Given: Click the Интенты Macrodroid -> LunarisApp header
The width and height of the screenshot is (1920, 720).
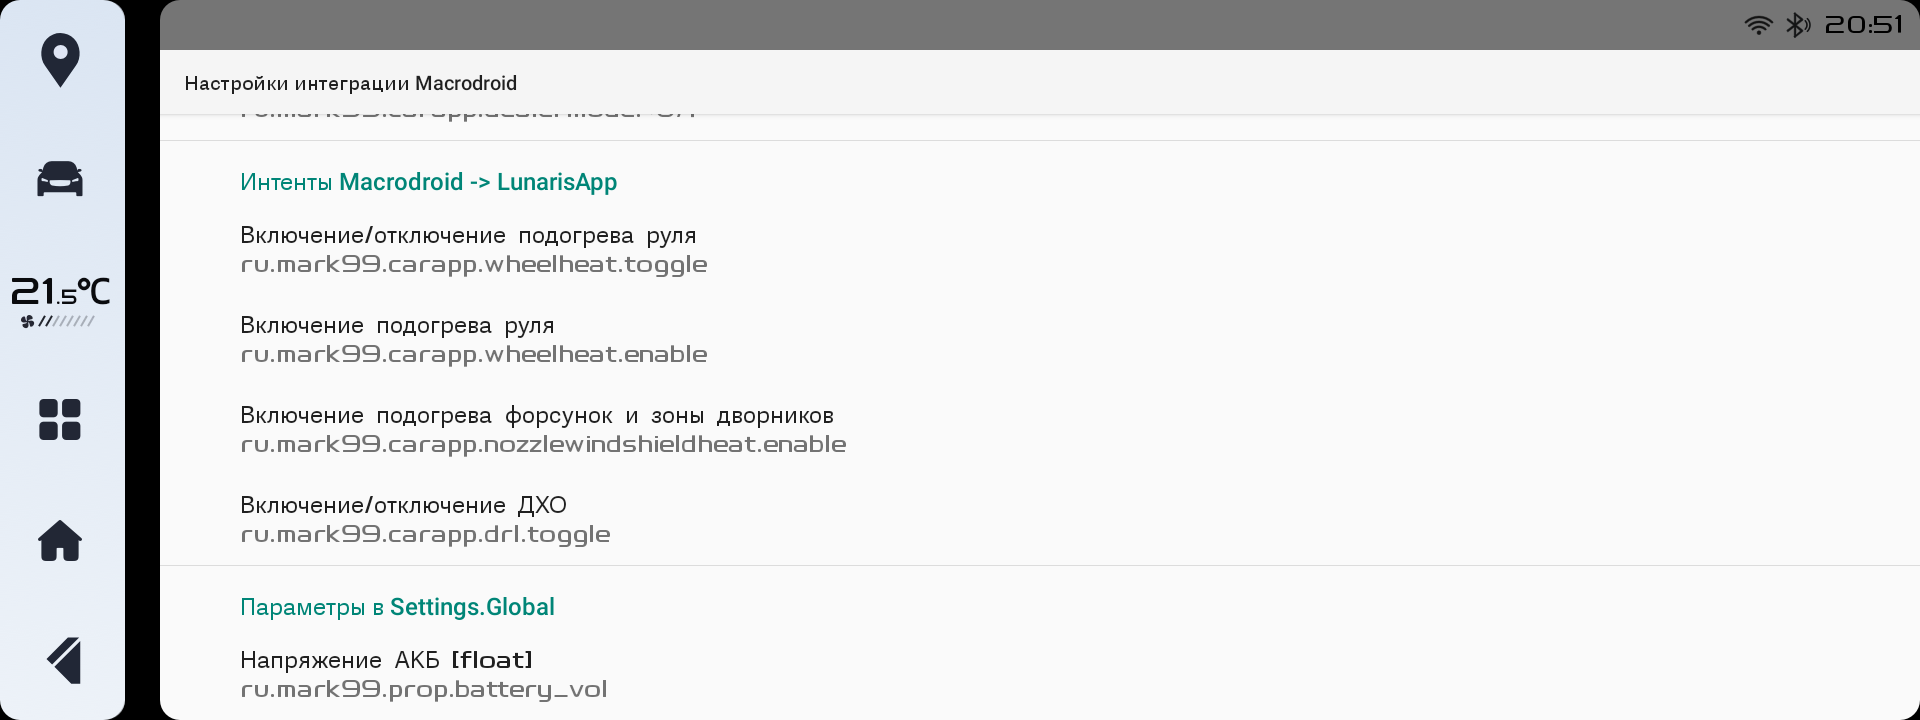Looking at the screenshot, I should [x=428, y=182].
